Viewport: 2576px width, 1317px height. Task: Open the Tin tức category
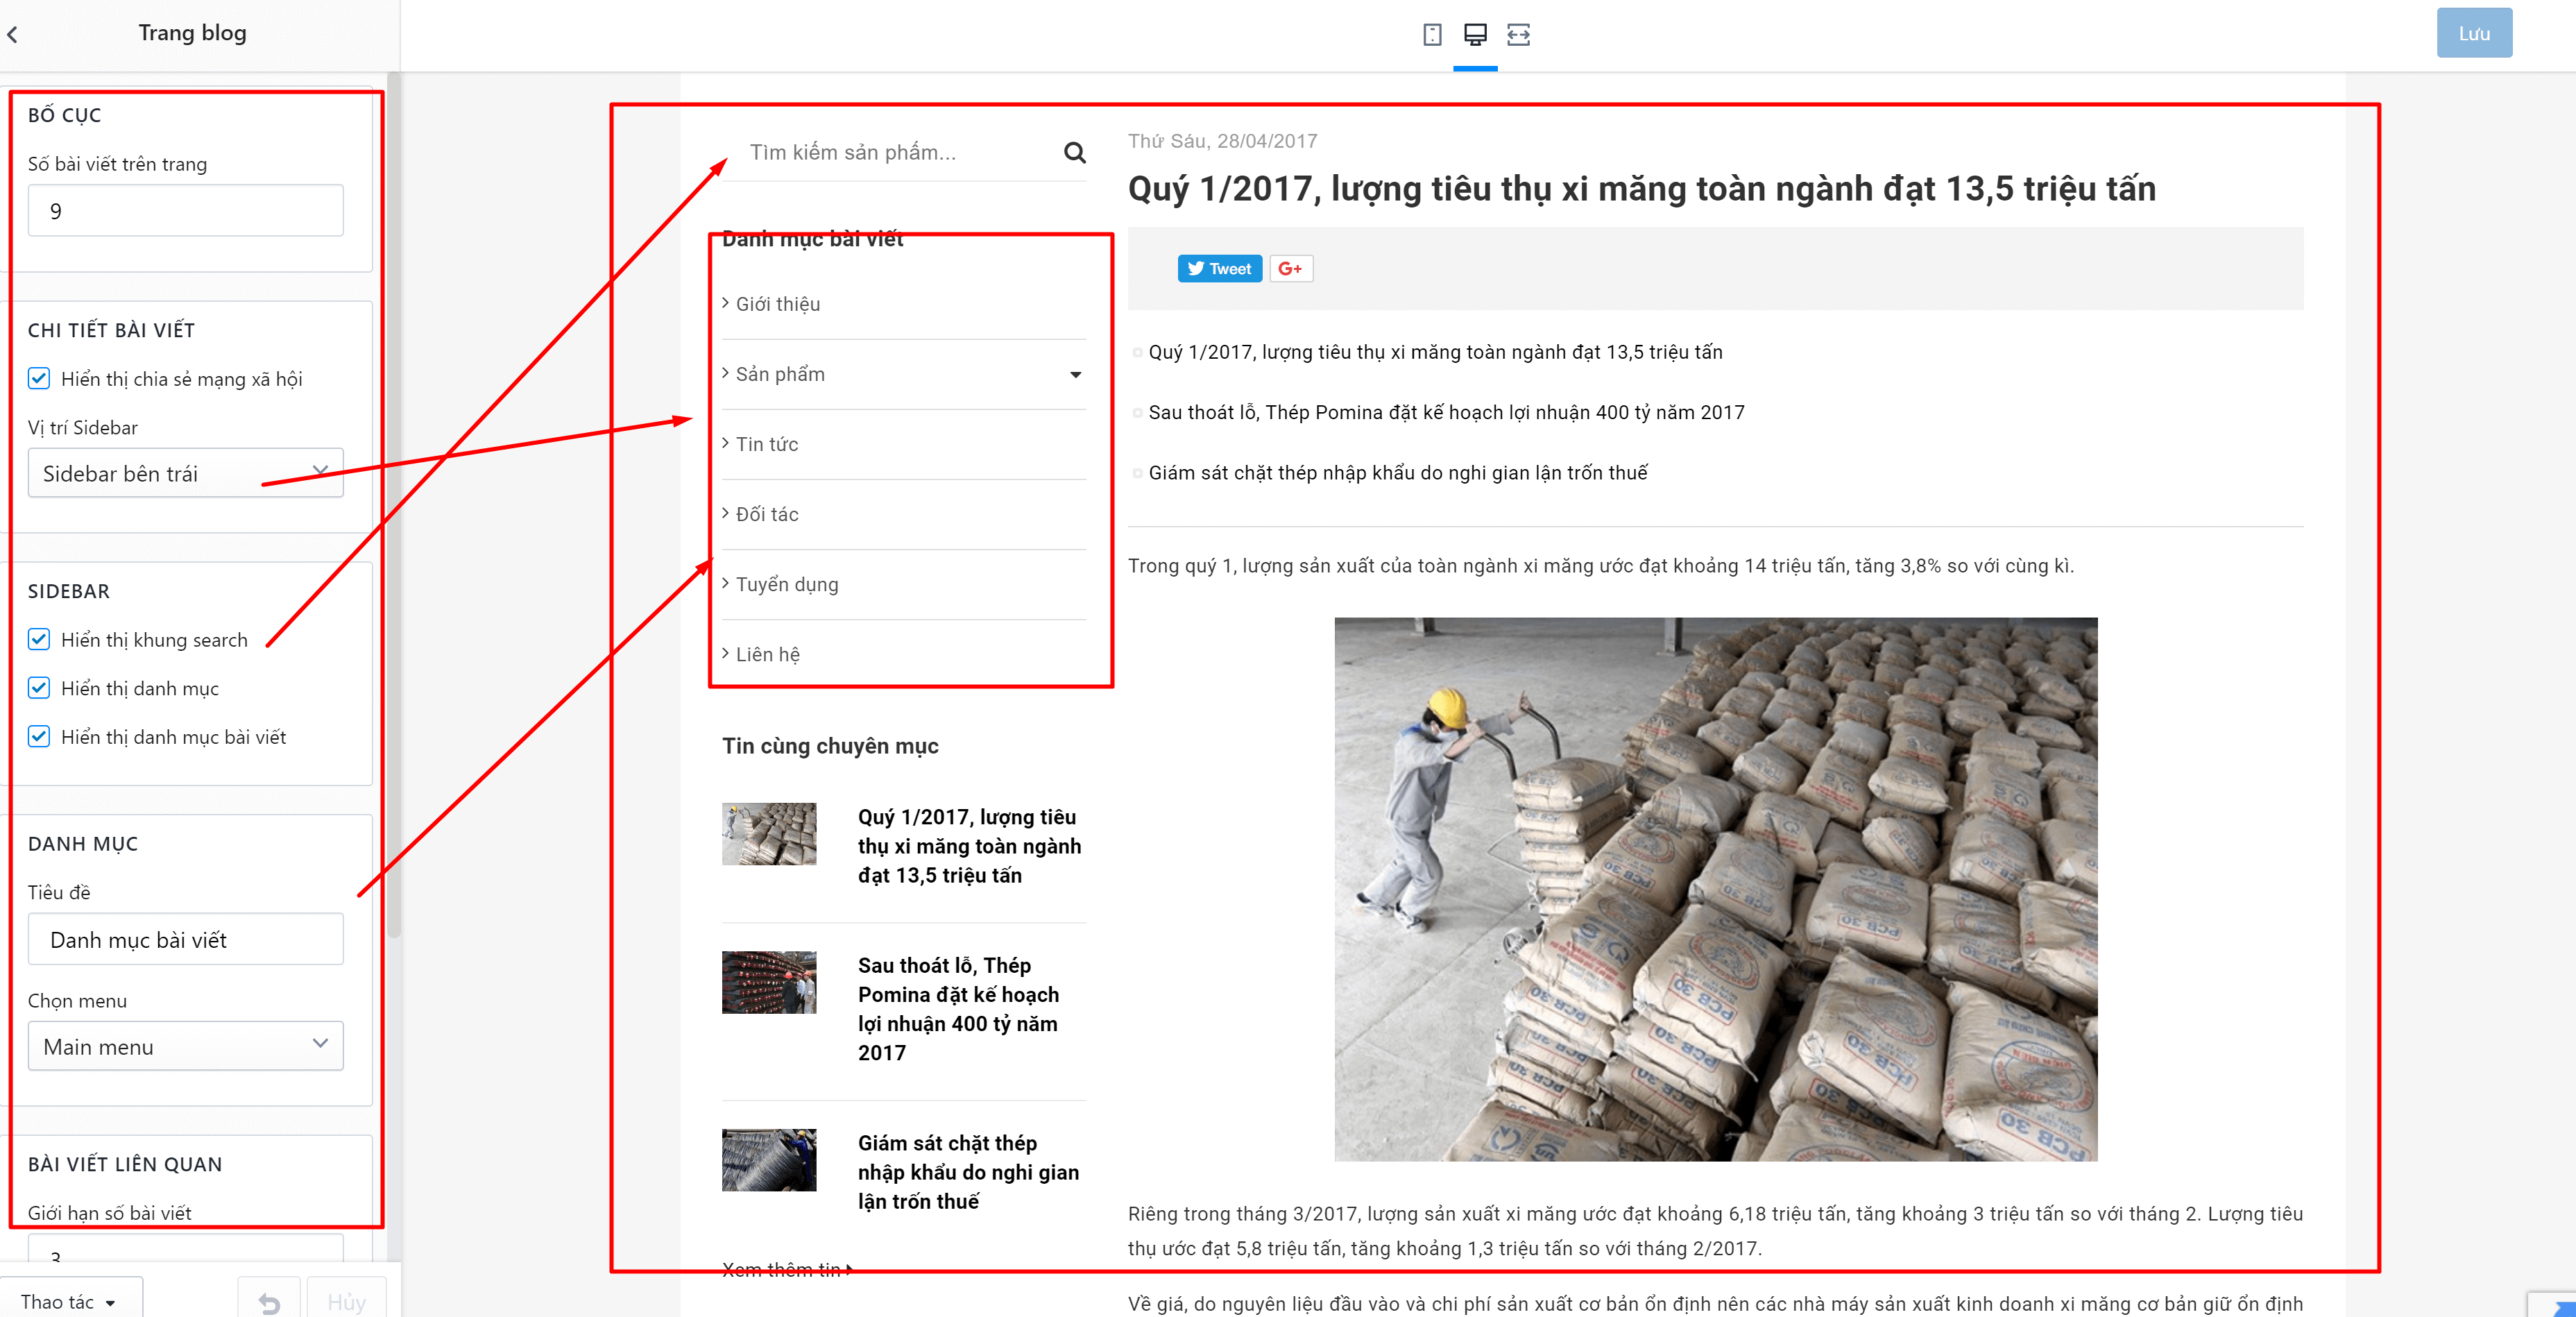[x=767, y=444]
